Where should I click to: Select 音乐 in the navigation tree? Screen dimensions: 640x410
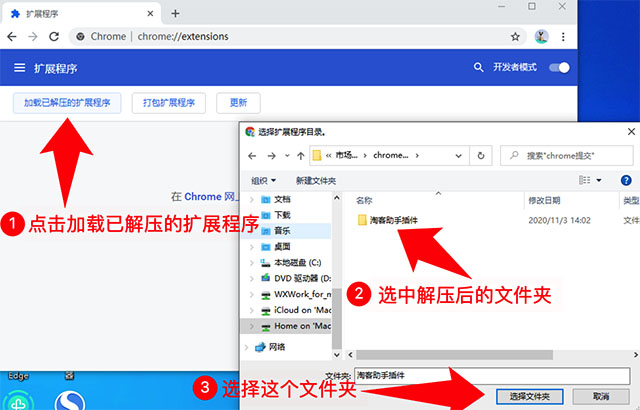[282, 231]
